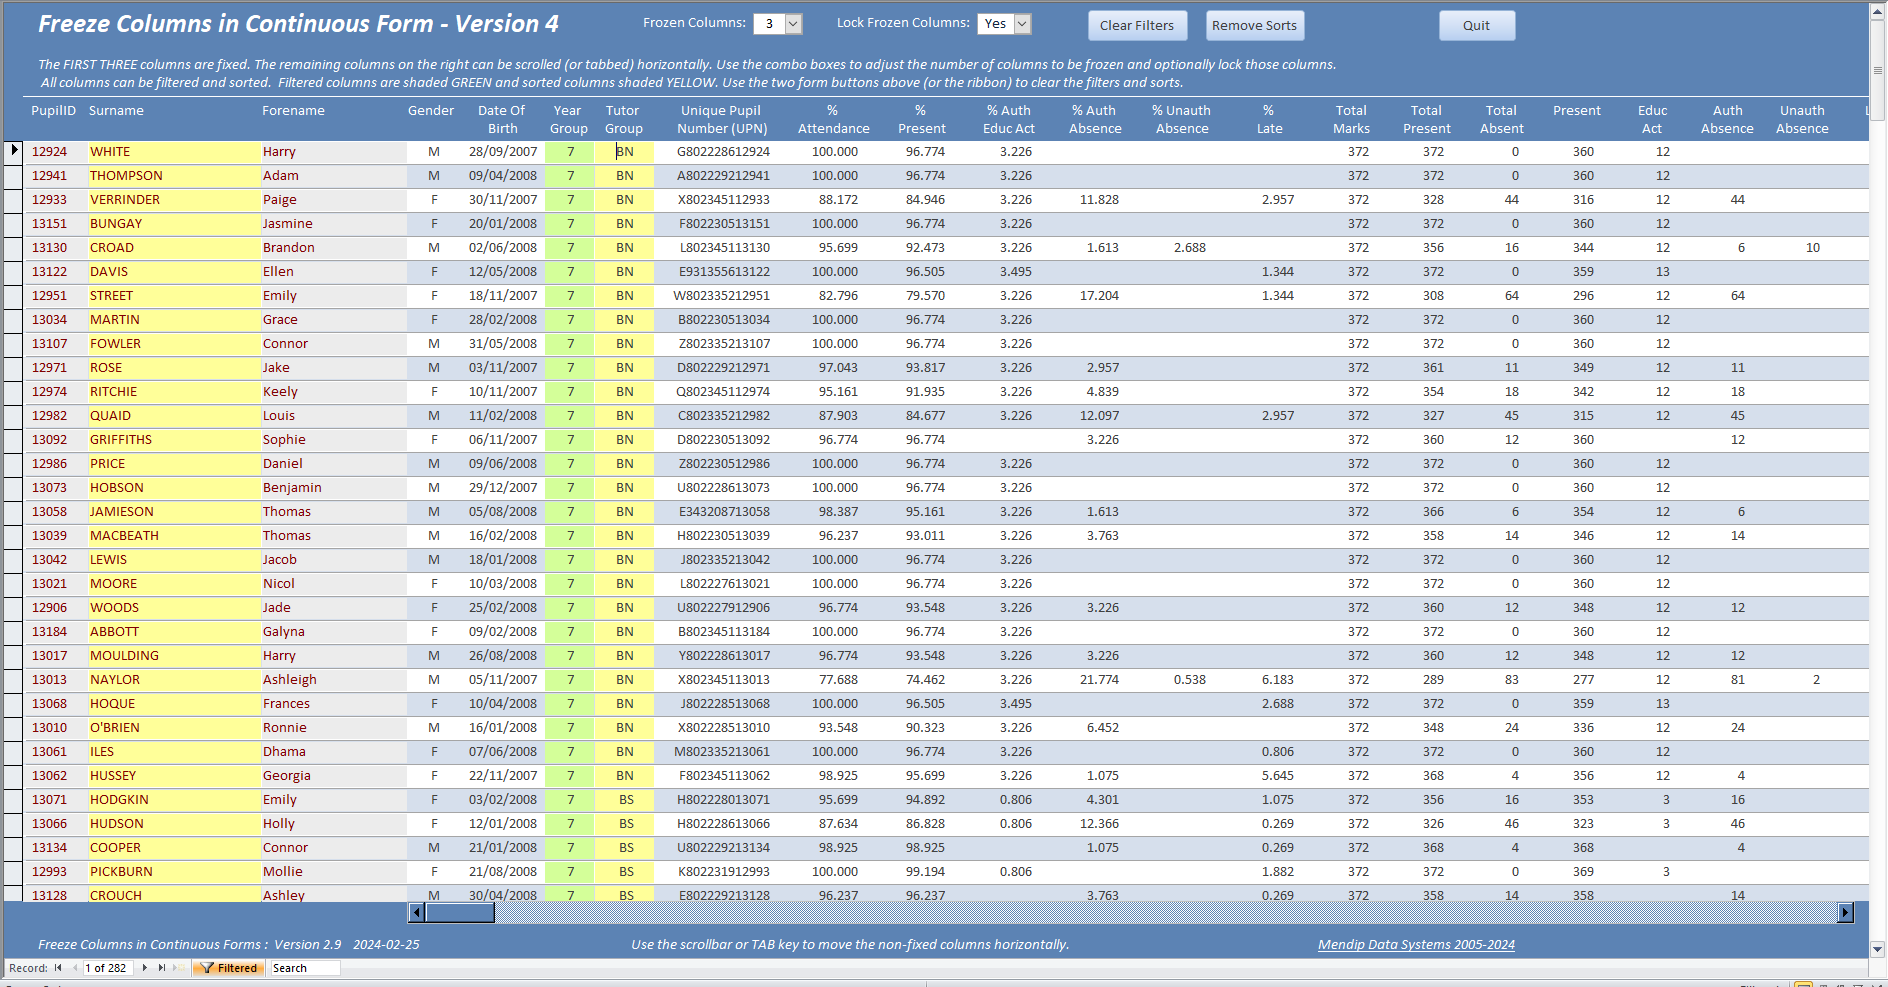Click the vertical scrollbar up arrow
This screenshot has width=1888, height=987.
[x=1878, y=10]
